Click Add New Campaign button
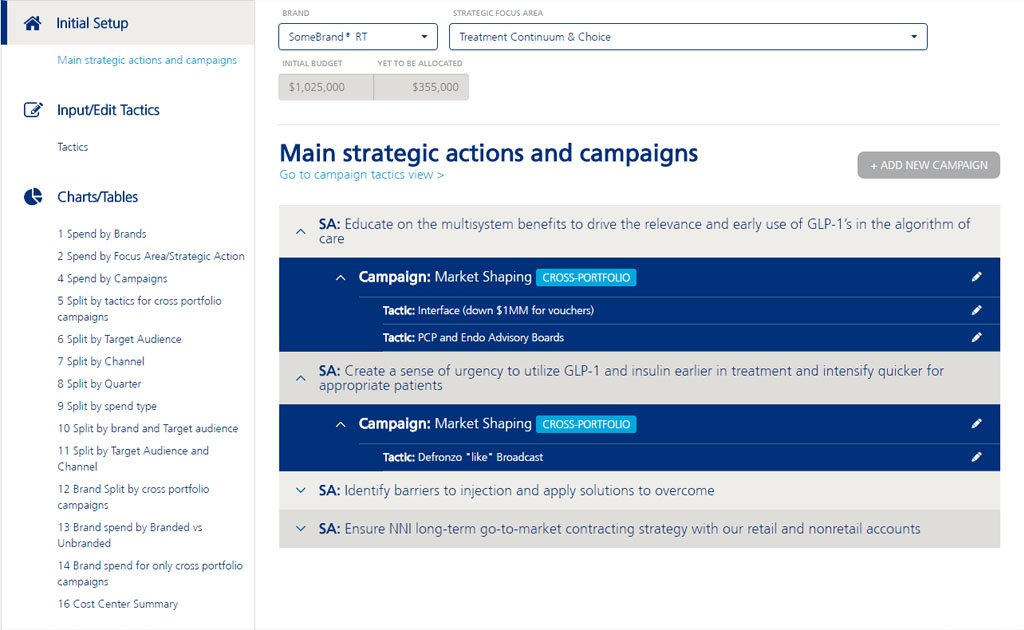Image resolution: width=1024 pixels, height=630 pixels. pyautogui.click(x=928, y=165)
